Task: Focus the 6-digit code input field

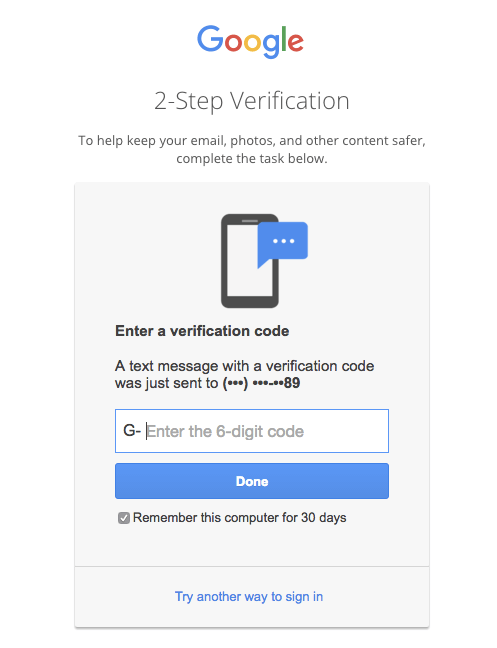Action: point(252,431)
